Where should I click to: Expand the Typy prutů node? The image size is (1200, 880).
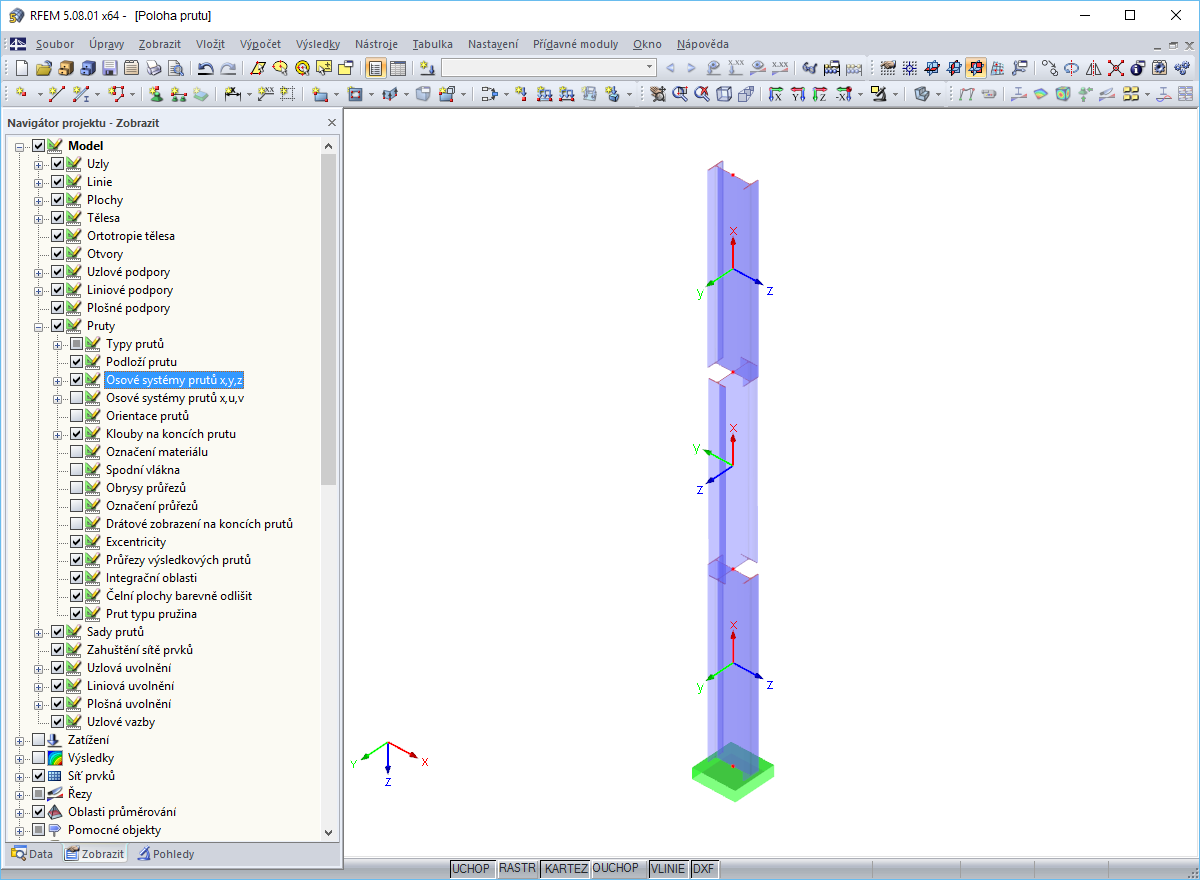click(58, 344)
